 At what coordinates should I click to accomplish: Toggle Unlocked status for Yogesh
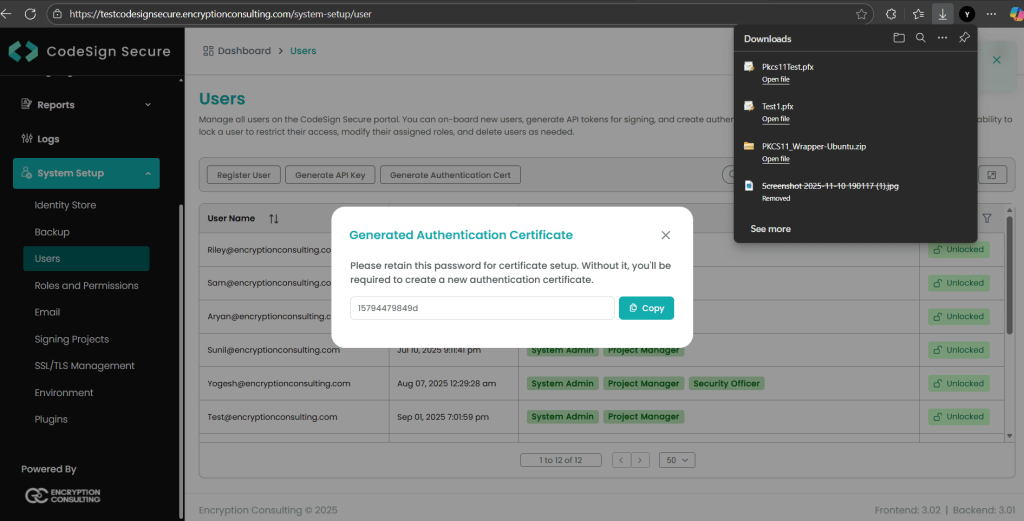coord(959,383)
